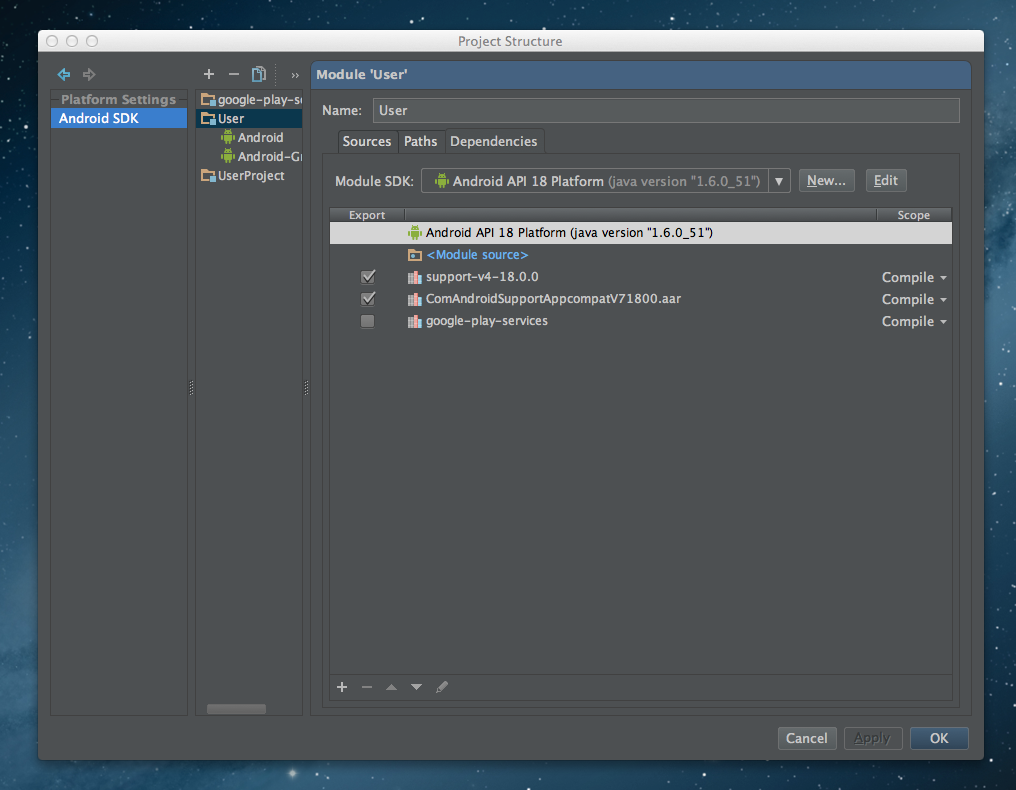Viewport: 1016px width, 790px height.
Task: Remove the selected module with the minus icon
Action: pyautogui.click(x=234, y=75)
